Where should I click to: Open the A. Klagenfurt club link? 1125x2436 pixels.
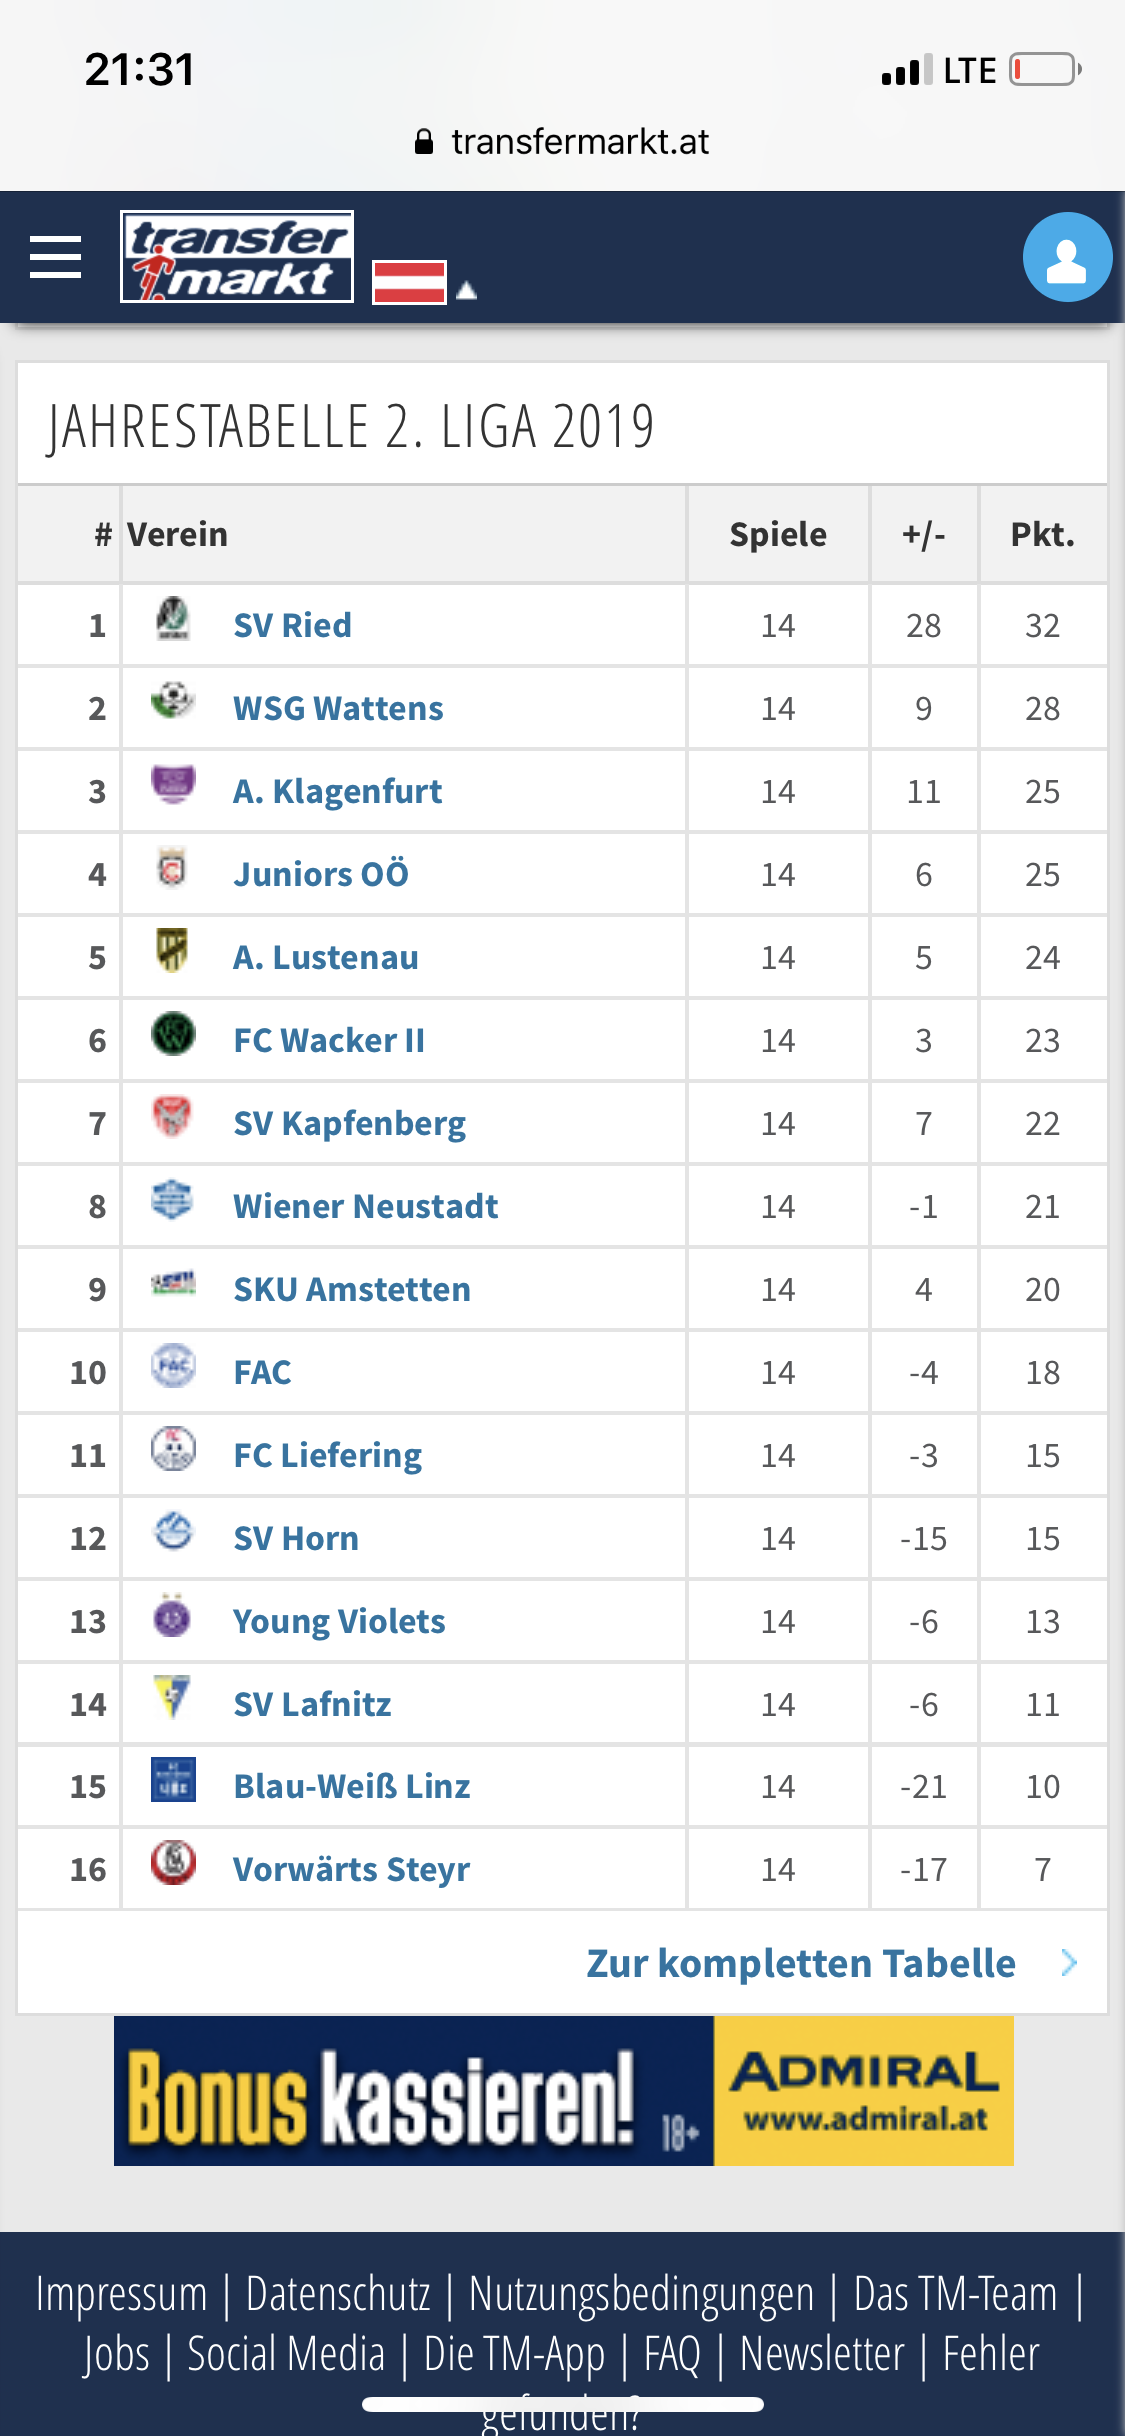pyautogui.click(x=337, y=791)
